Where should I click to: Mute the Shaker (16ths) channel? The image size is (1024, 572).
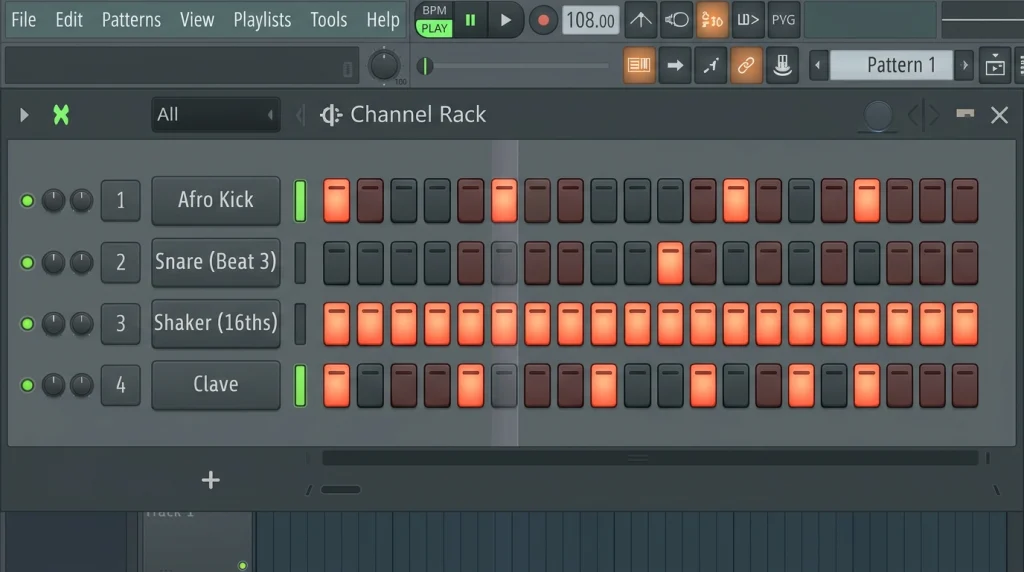point(27,323)
